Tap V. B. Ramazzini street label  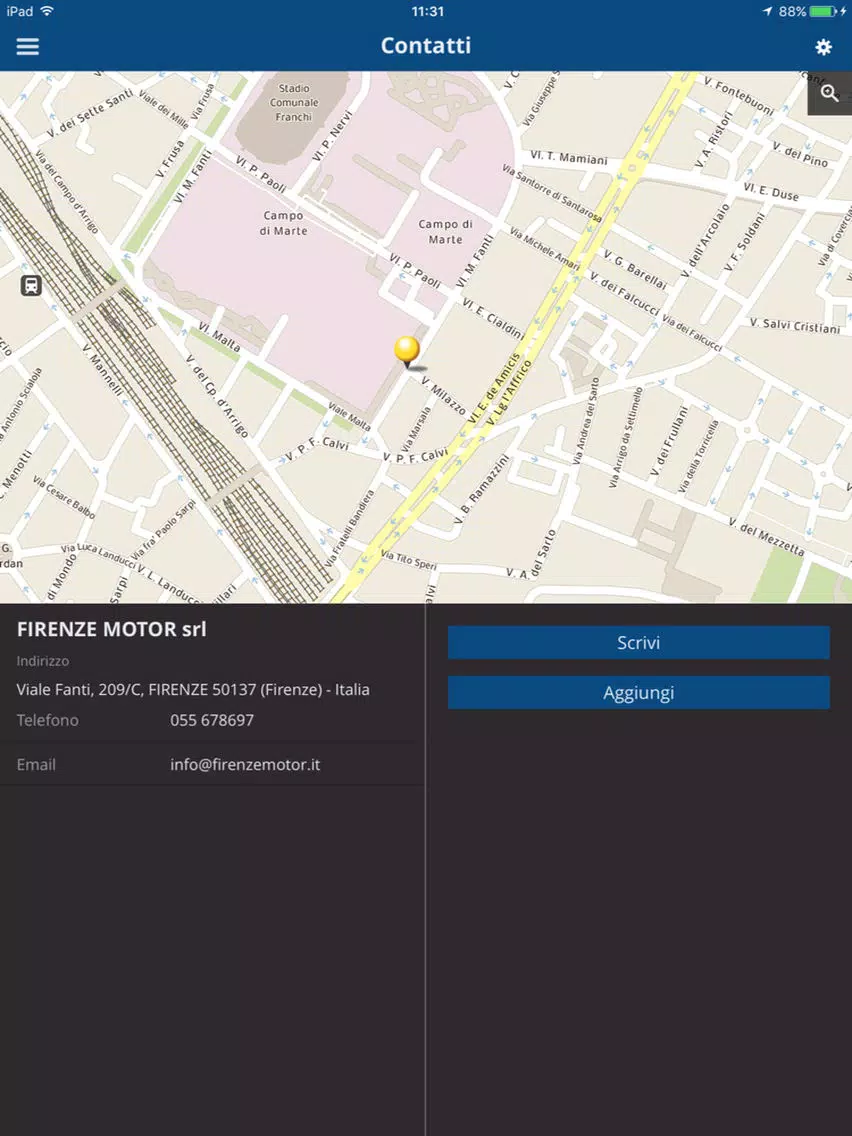tap(481, 490)
